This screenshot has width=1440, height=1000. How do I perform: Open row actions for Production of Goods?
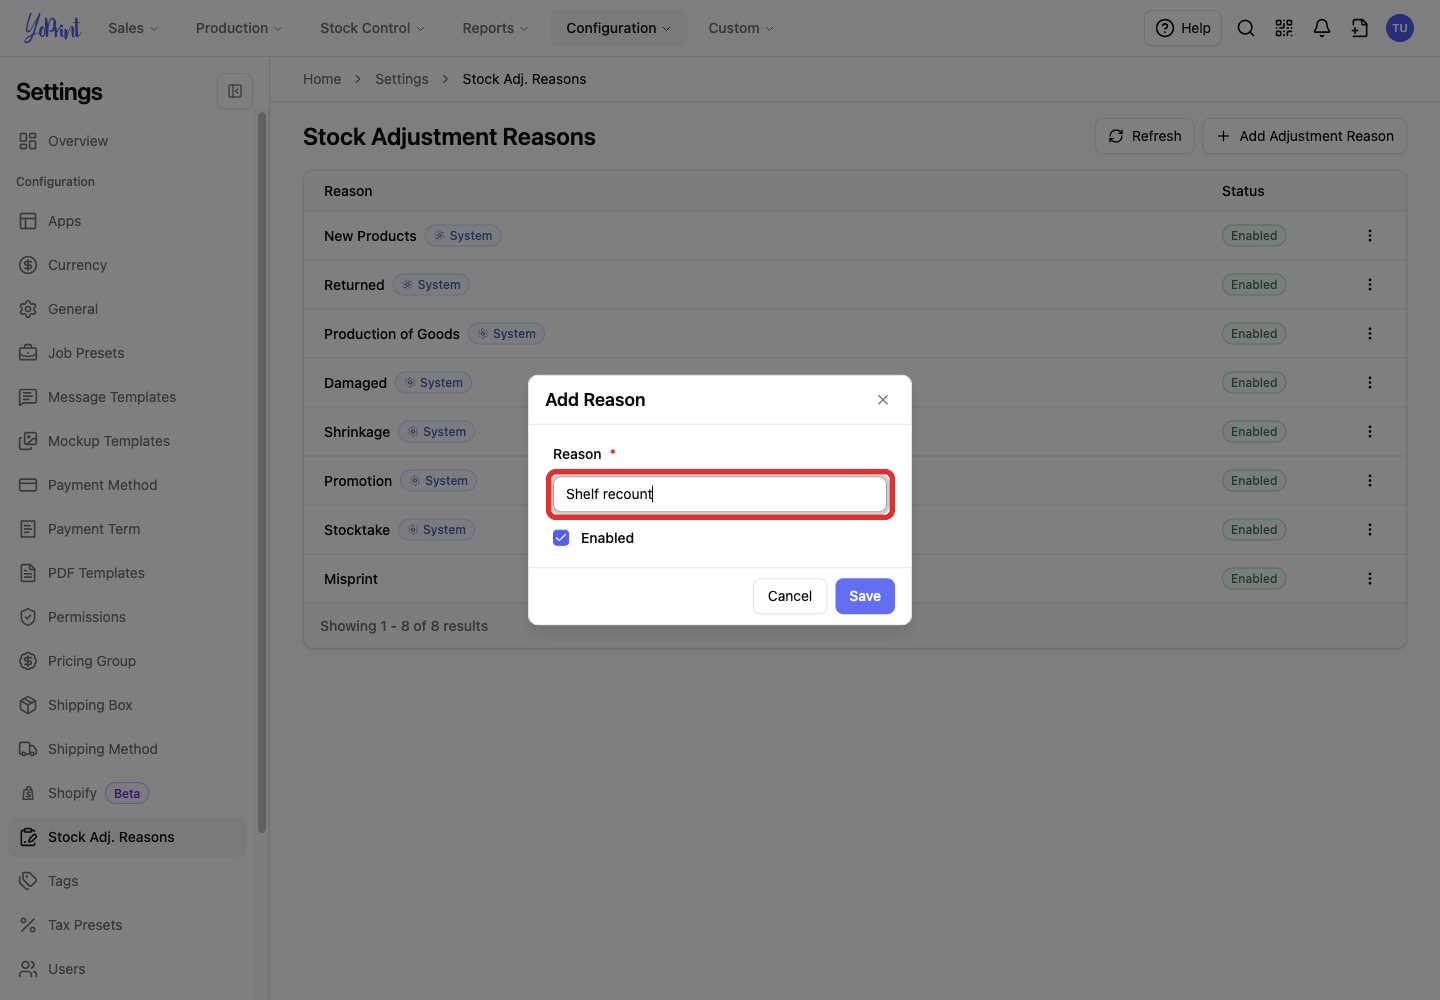coord(1370,334)
